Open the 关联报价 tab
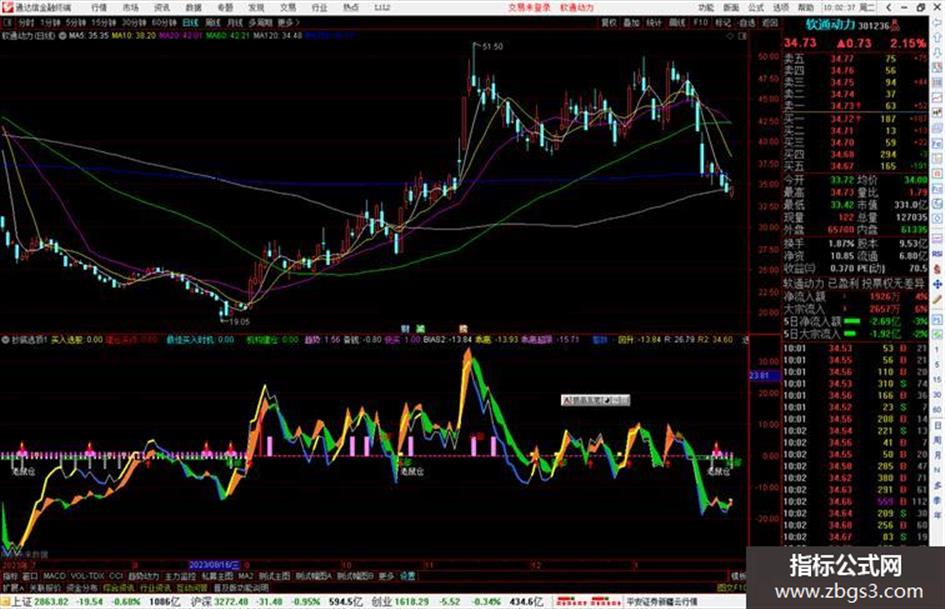 click(x=45, y=588)
